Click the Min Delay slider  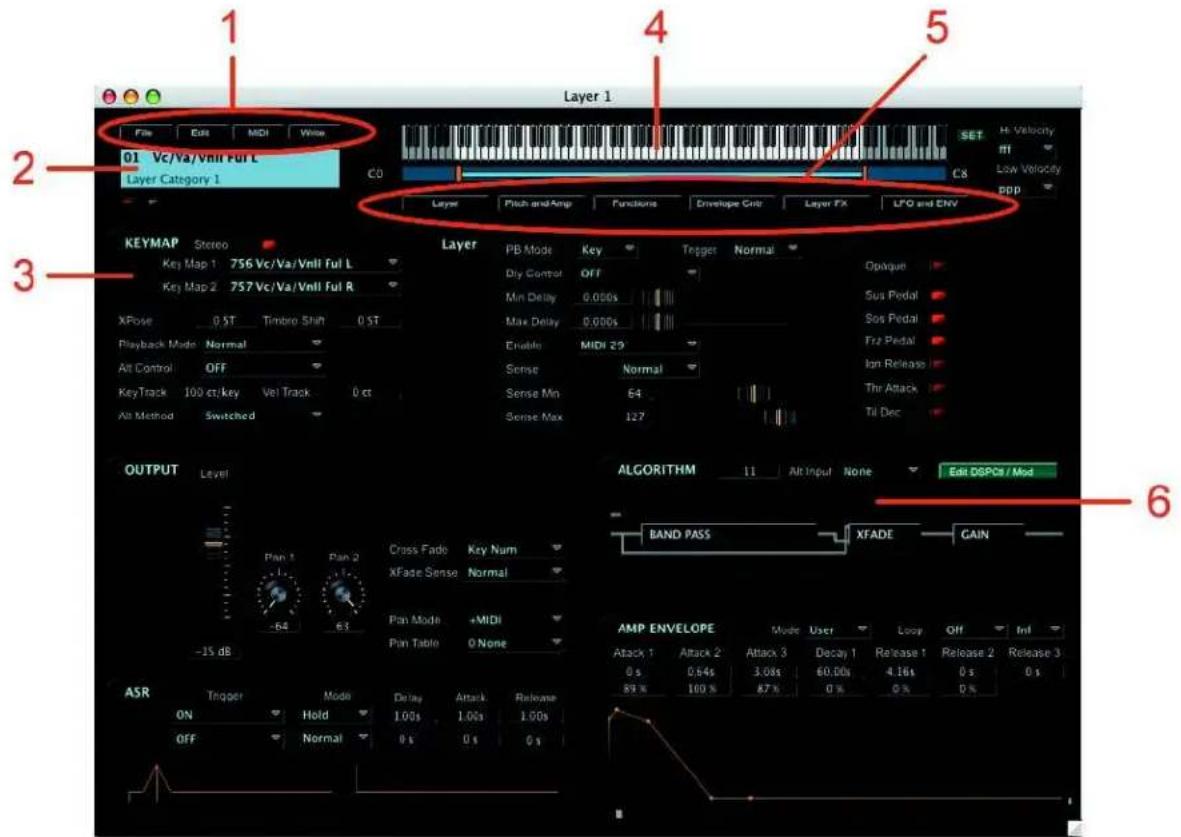coord(658,298)
